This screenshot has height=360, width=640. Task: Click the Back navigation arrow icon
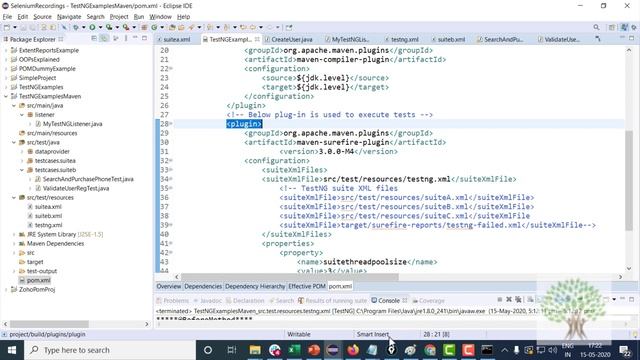253,27
